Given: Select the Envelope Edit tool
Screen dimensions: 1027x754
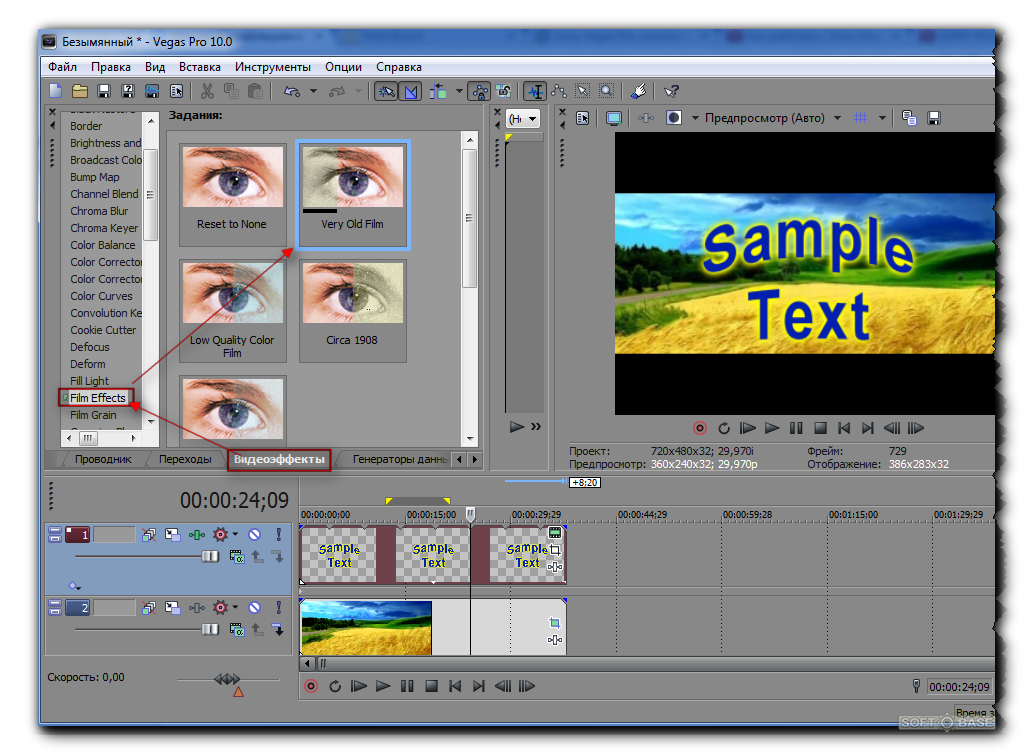Looking at the screenshot, I should pos(559,91).
